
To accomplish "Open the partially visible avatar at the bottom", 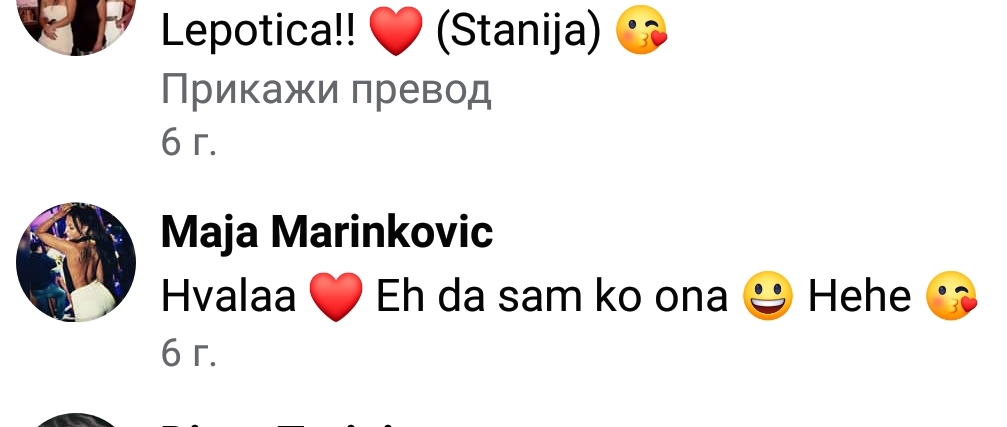I will pyautogui.click(x=76, y=421).
